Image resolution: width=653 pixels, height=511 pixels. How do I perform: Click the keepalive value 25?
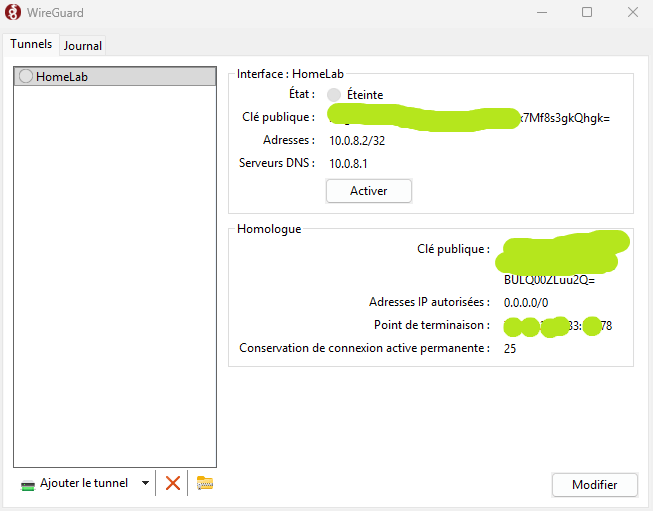click(510, 349)
